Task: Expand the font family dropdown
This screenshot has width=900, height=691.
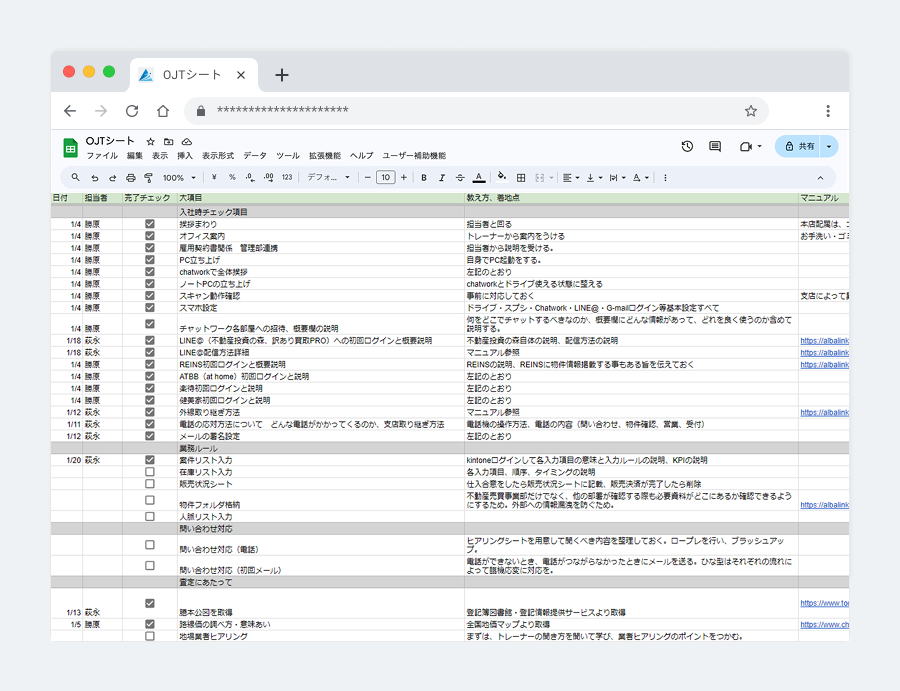Action: tap(328, 177)
